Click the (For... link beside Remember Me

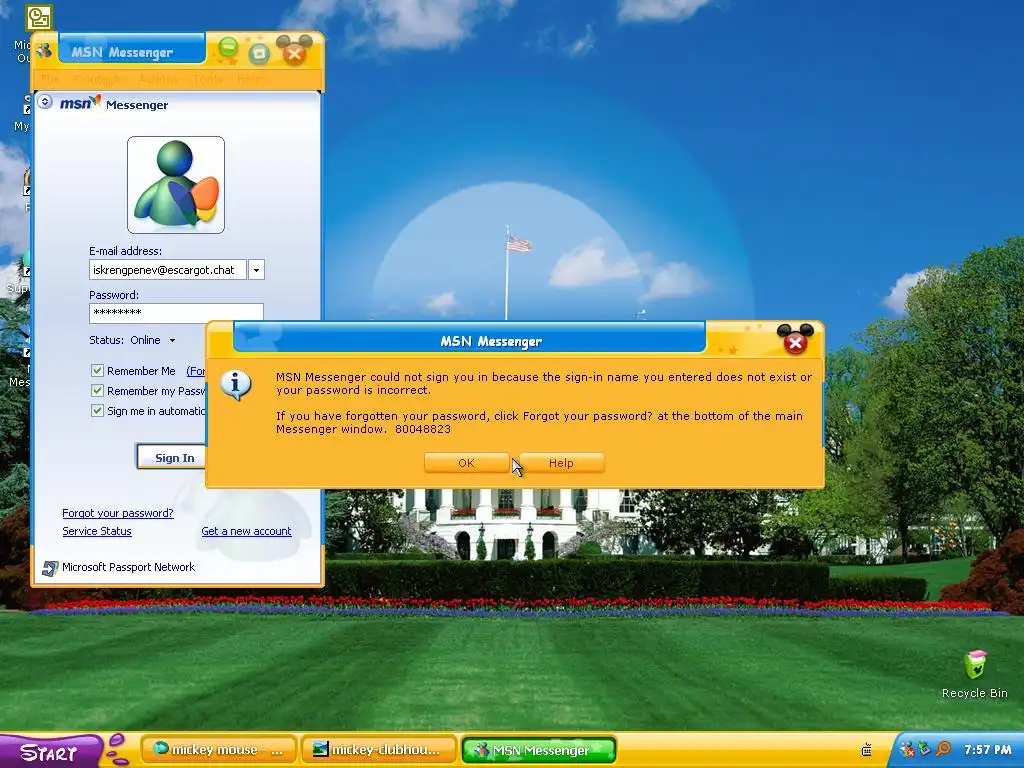coord(196,371)
